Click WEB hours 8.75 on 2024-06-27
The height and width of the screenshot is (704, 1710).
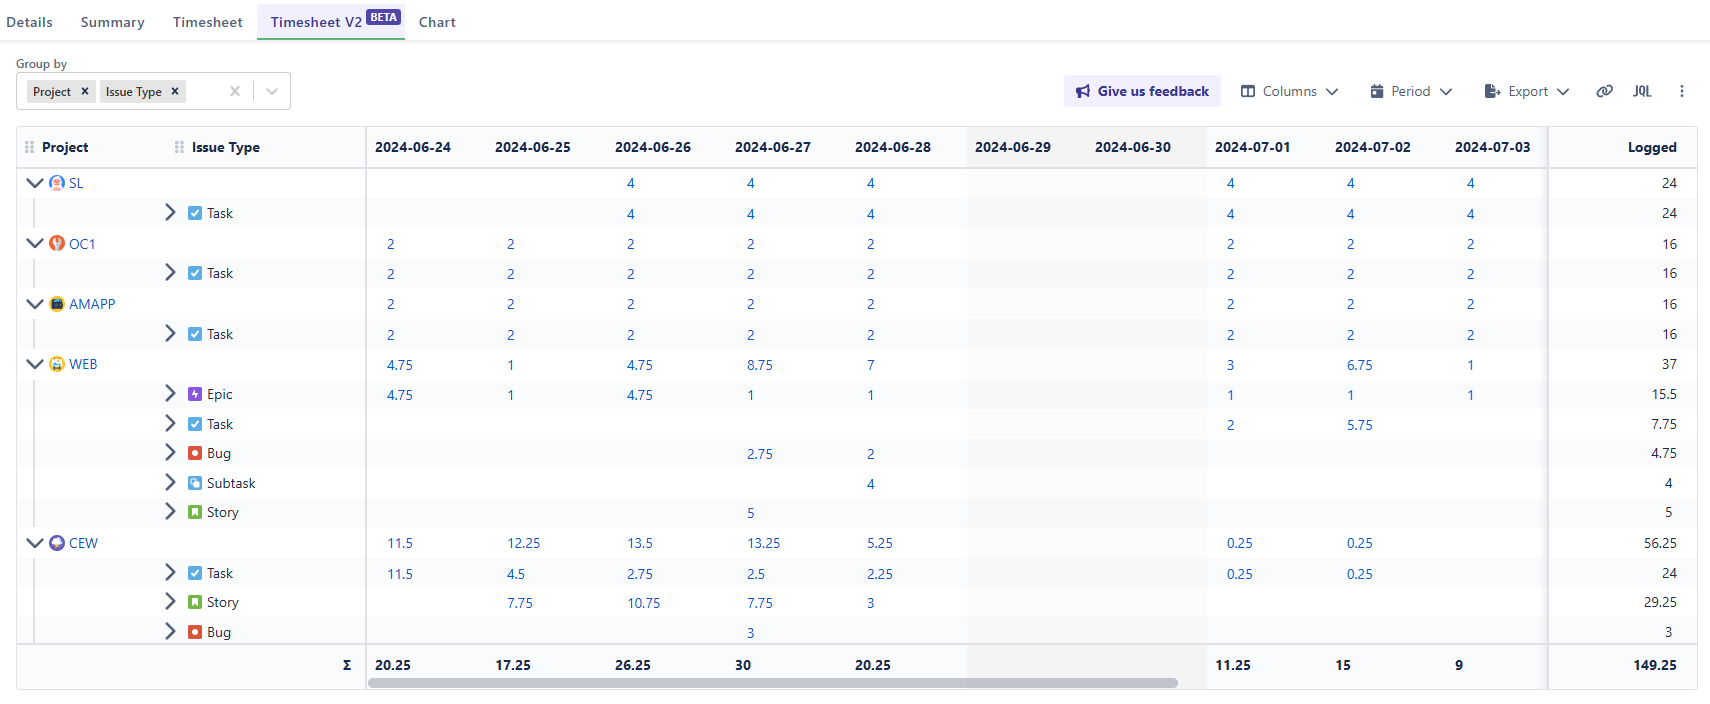click(760, 365)
